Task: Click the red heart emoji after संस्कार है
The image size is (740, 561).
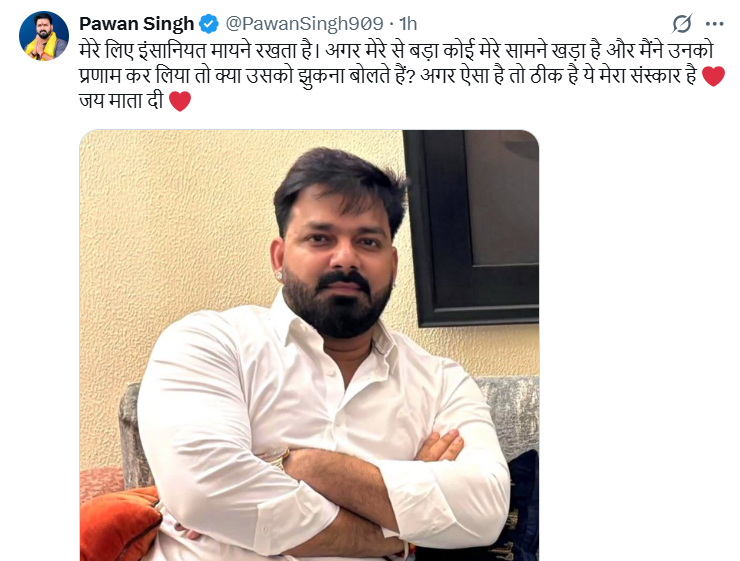Action: point(714,76)
